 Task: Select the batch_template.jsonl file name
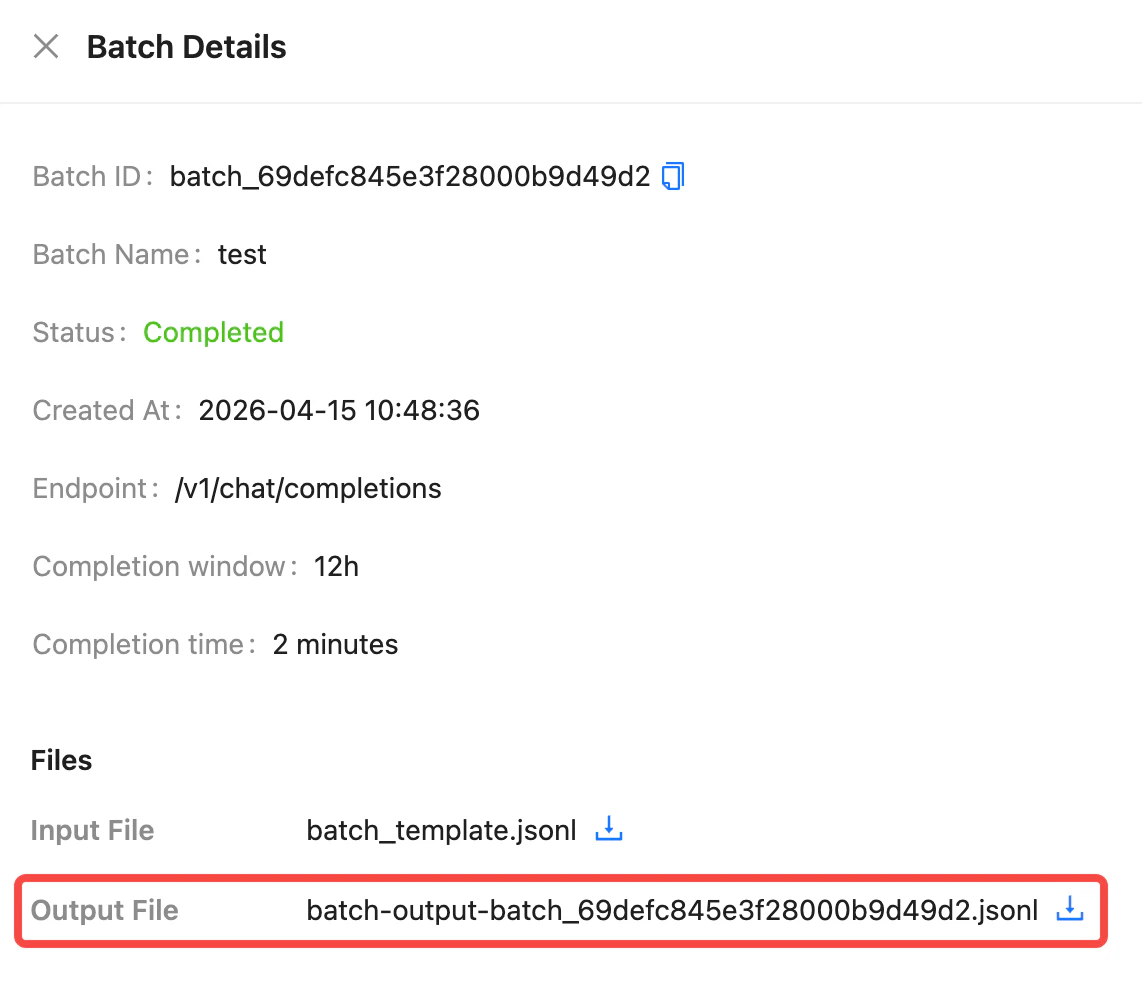[441, 830]
